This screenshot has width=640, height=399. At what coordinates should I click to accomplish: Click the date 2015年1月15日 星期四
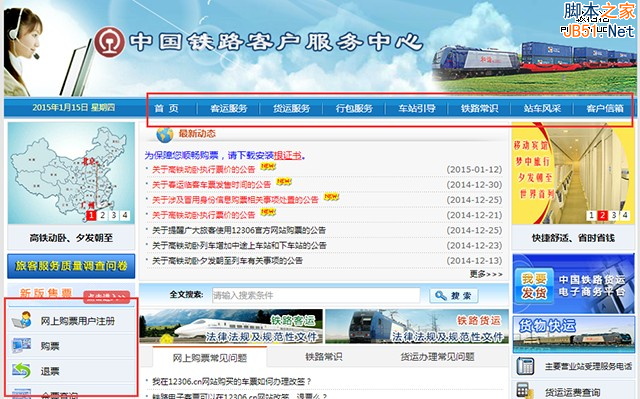coord(73,108)
